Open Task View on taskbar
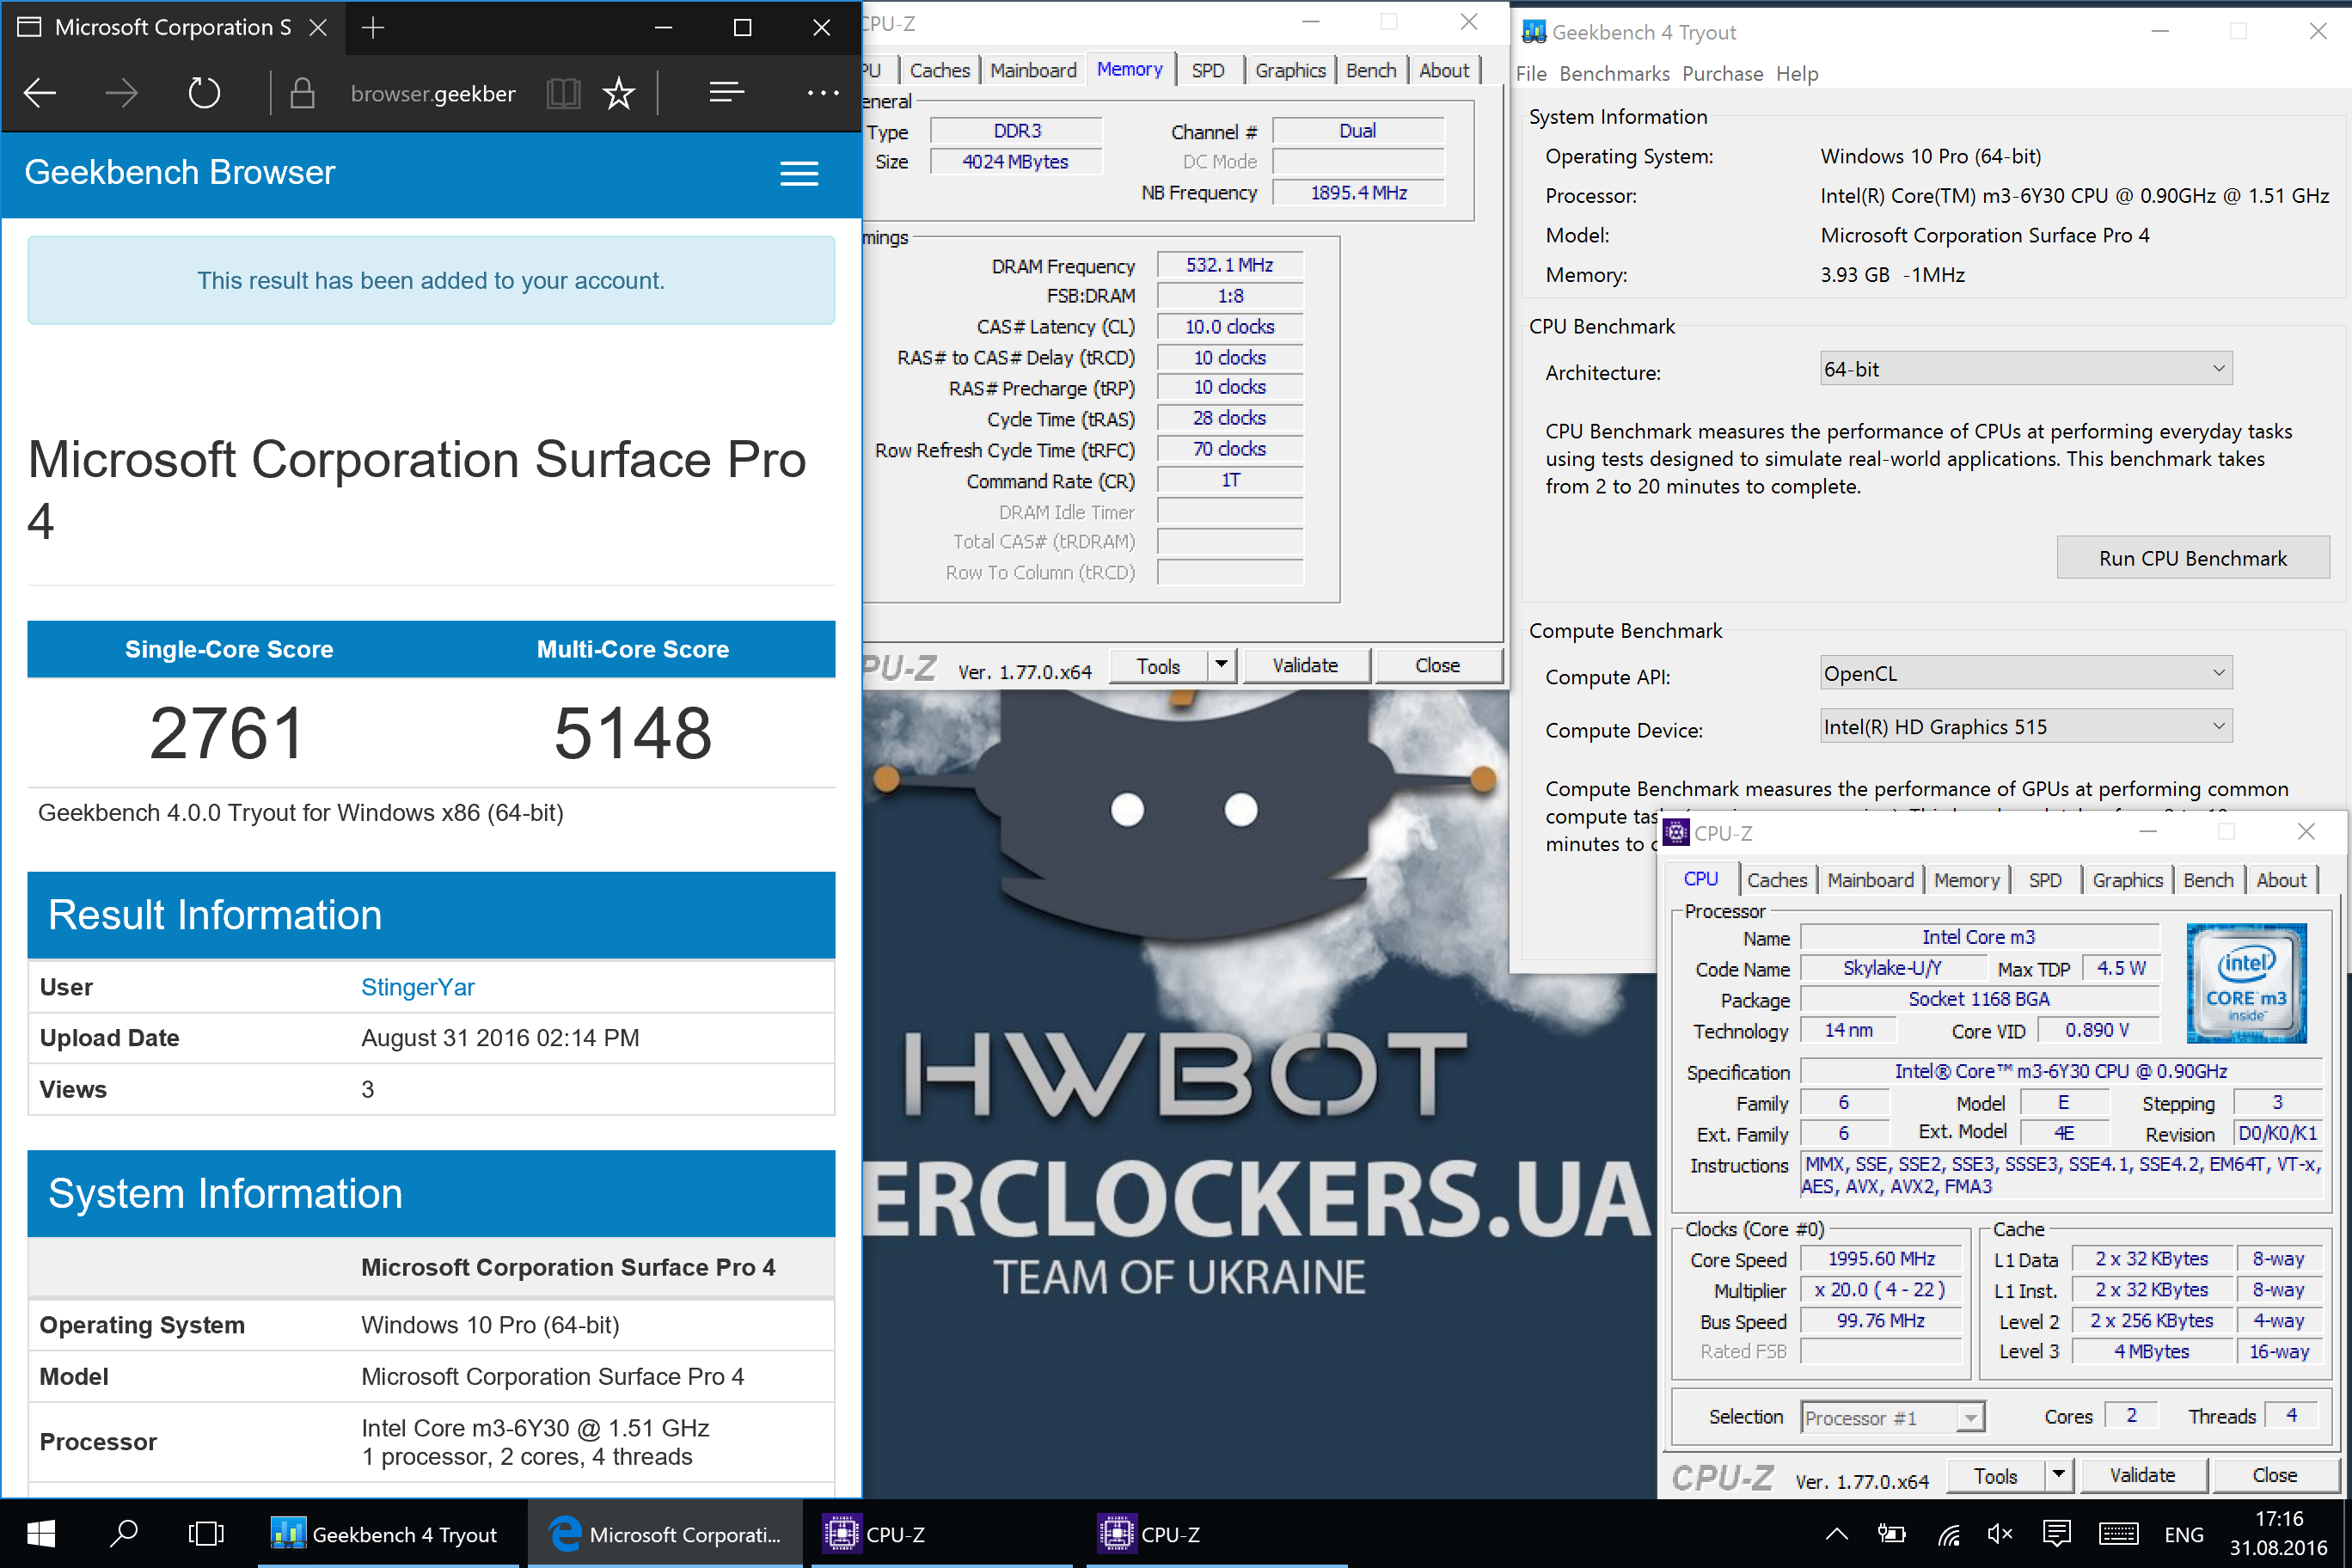 206,1533
